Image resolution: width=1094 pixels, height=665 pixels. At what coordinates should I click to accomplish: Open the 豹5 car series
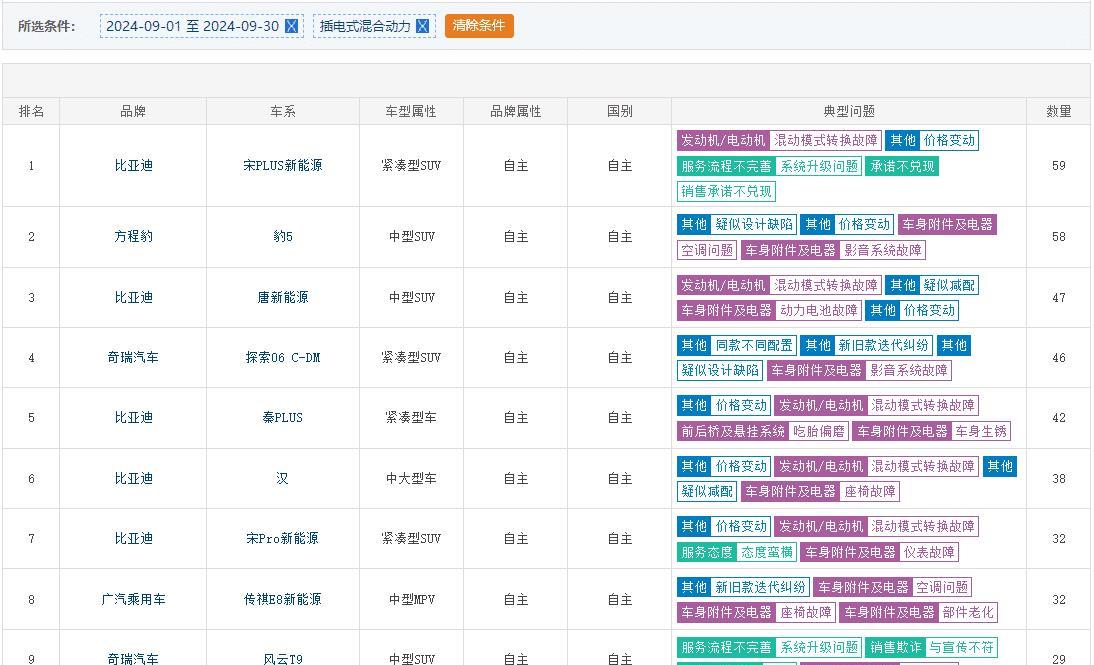tap(283, 237)
